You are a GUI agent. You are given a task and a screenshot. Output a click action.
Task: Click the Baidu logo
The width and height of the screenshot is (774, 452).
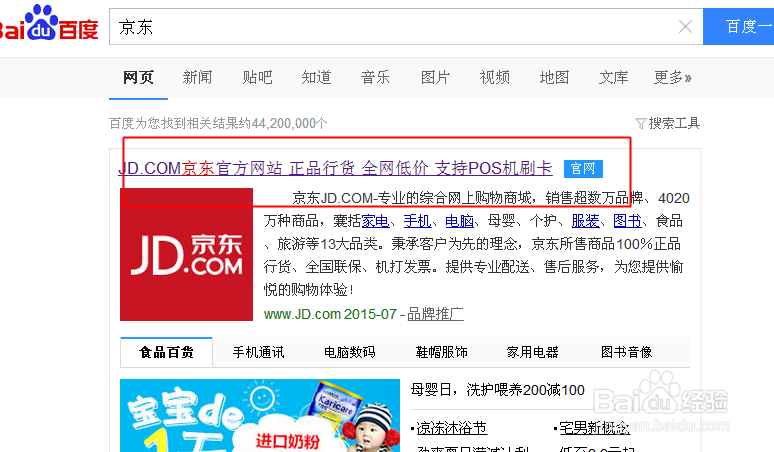48,23
